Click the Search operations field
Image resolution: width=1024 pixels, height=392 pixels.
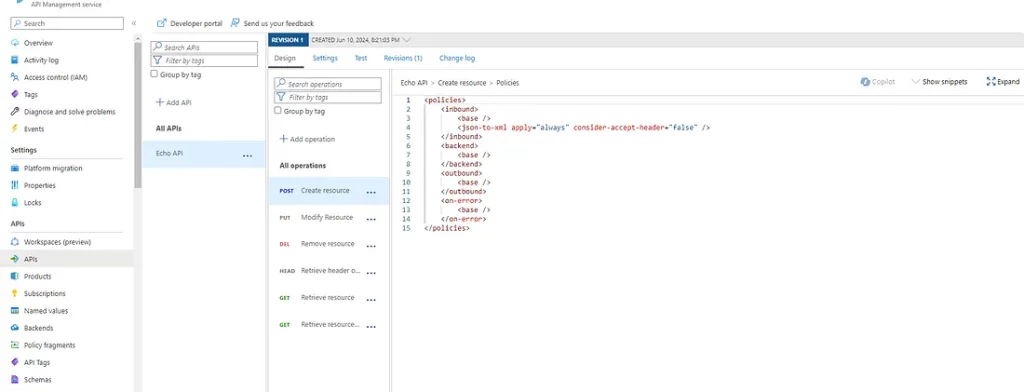point(328,84)
